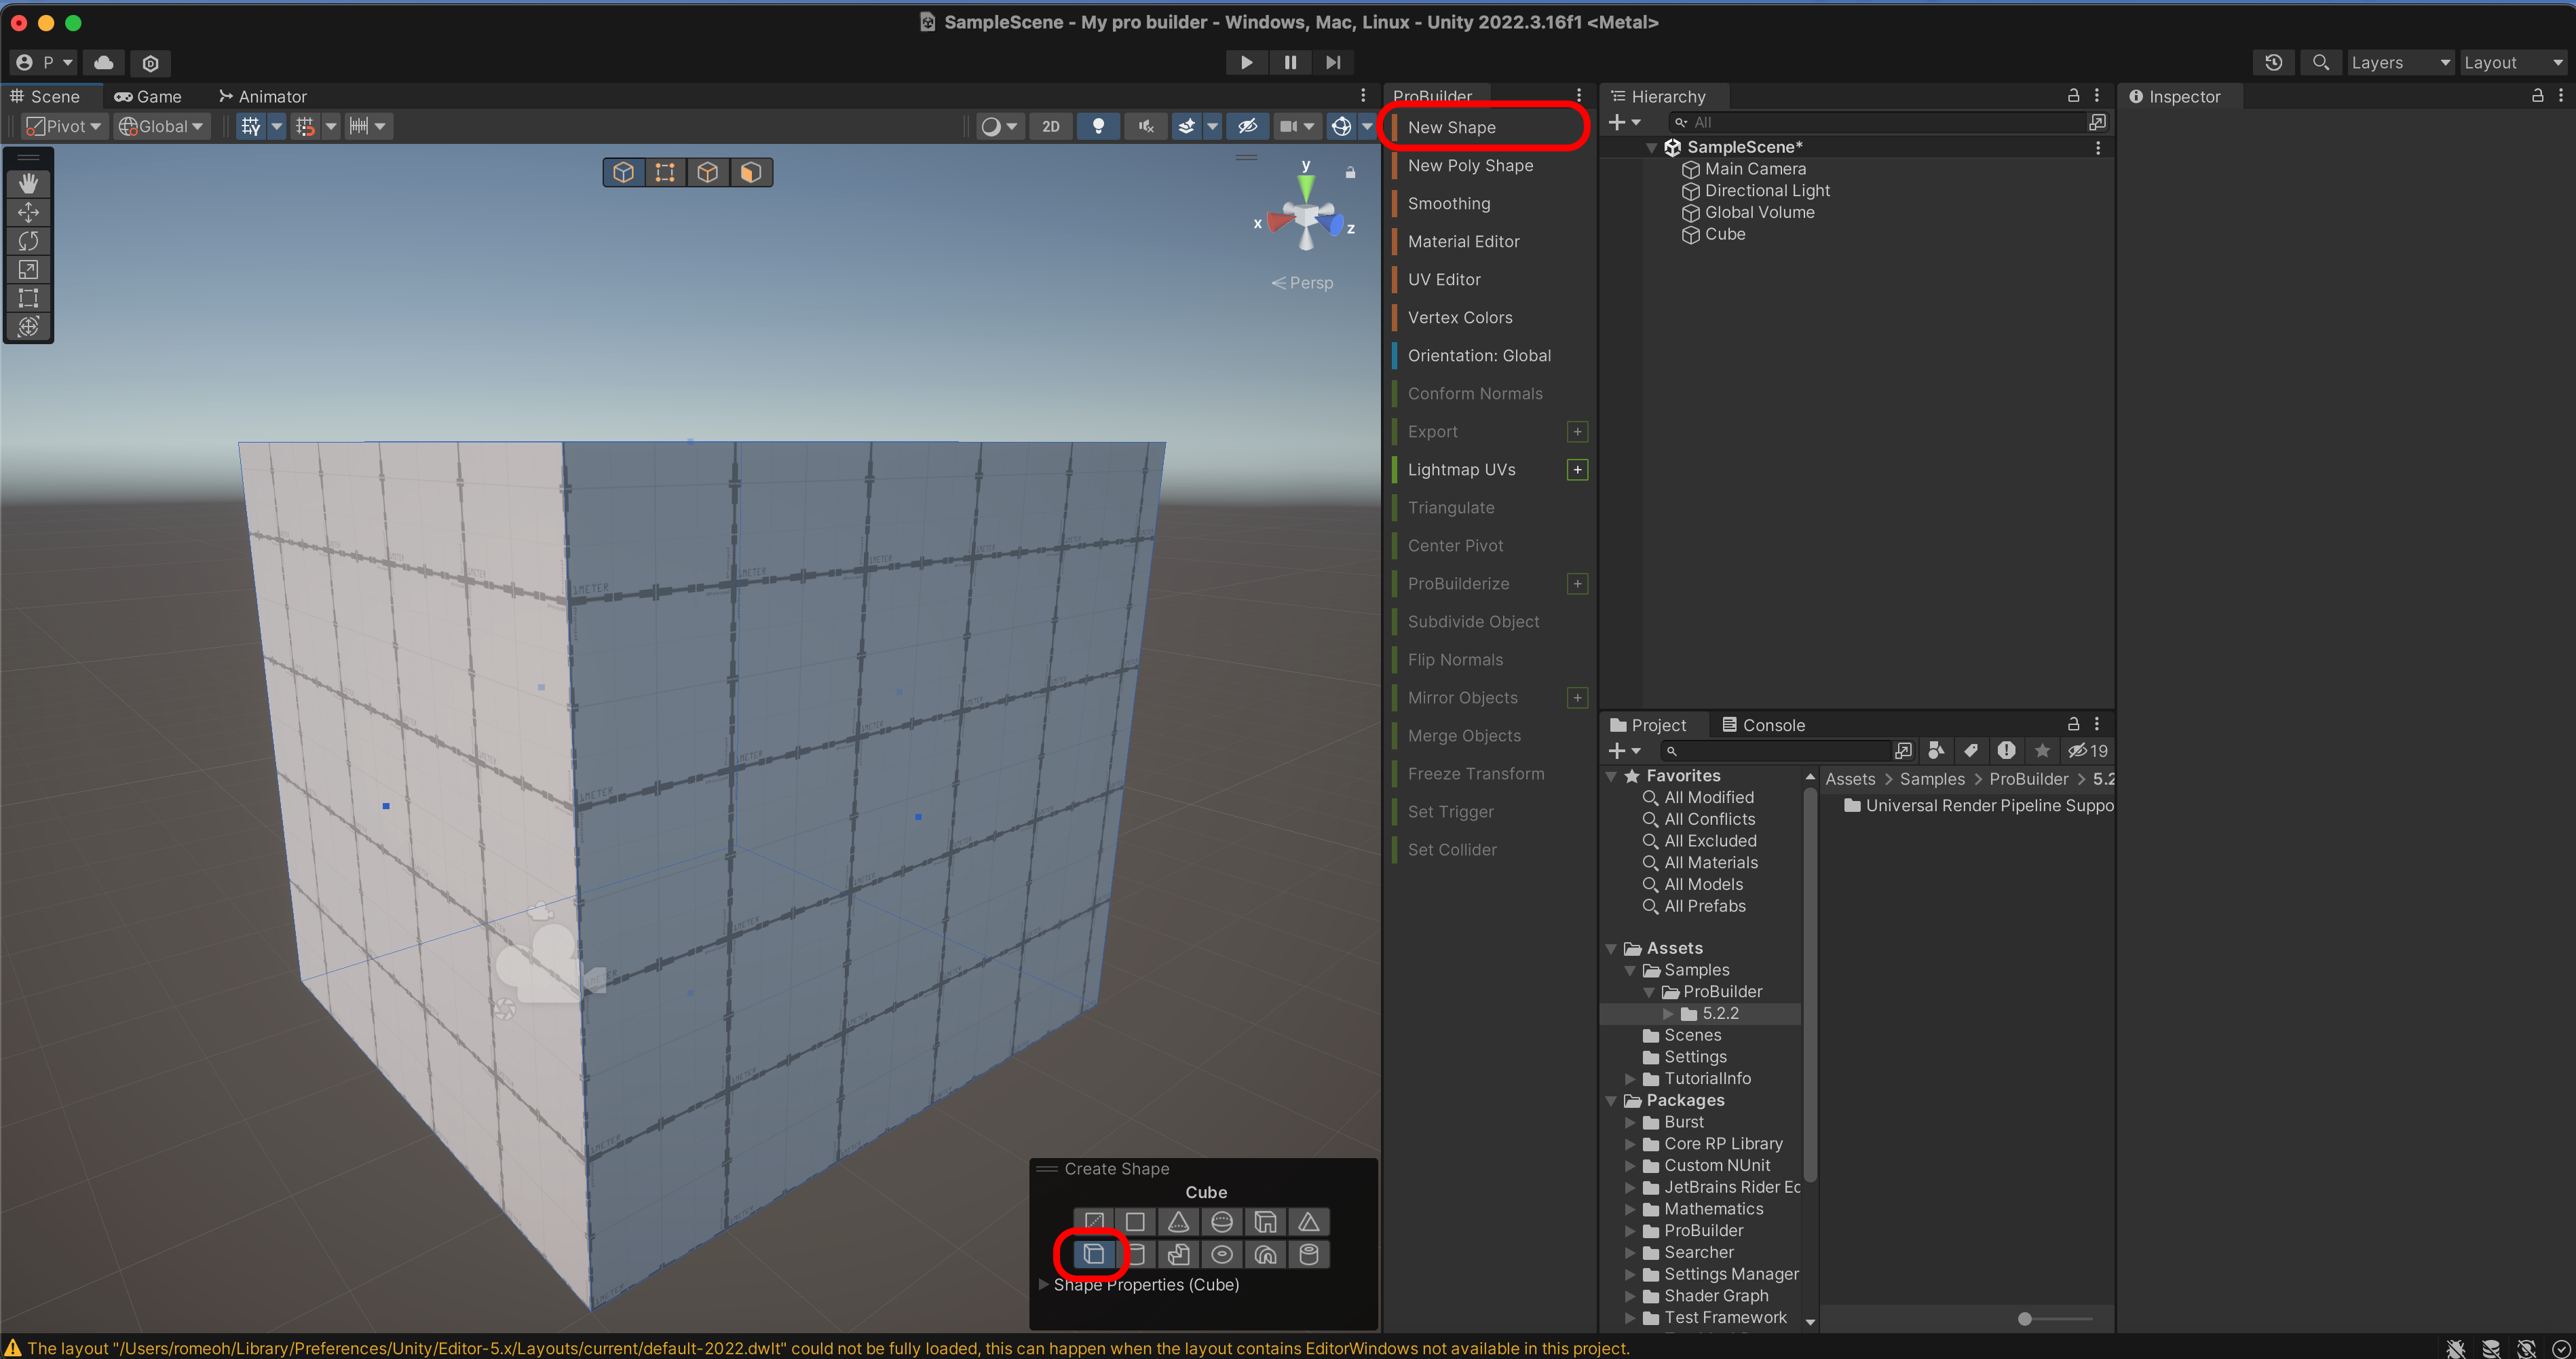Switch to the Game tab
Screen dimensions: 2576x1359
coord(148,96)
